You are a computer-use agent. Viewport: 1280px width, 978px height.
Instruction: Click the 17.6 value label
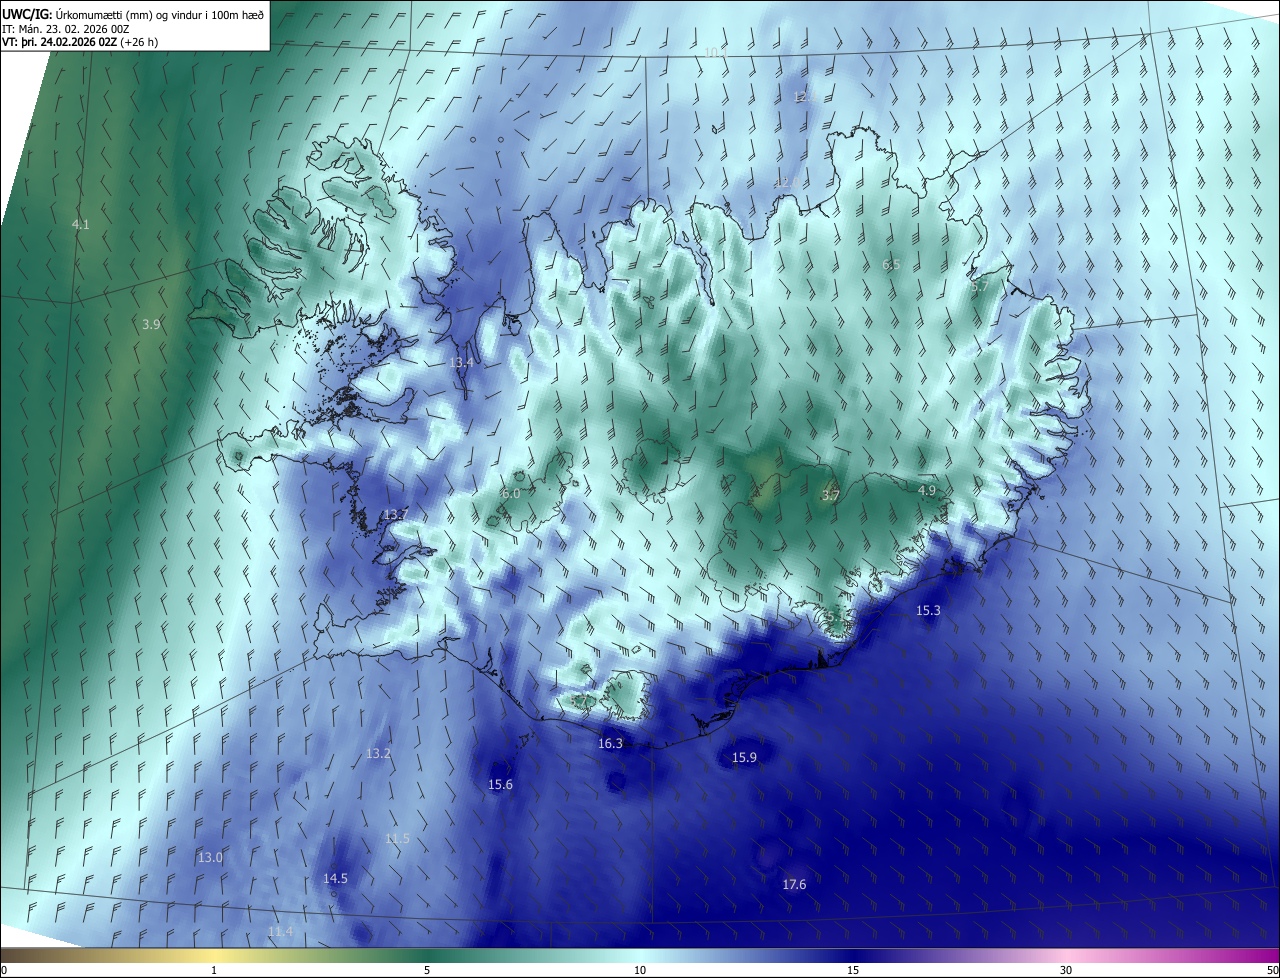(794, 884)
